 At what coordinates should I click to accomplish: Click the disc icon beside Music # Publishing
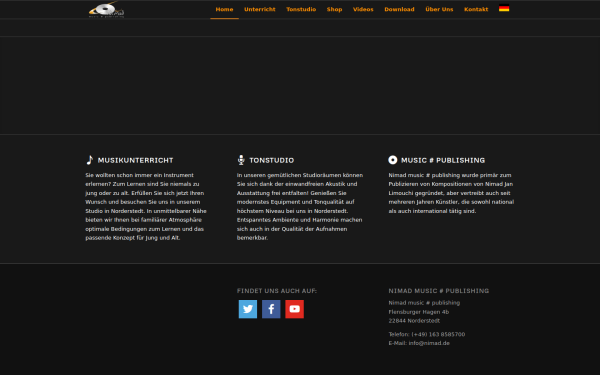(x=393, y=160)
